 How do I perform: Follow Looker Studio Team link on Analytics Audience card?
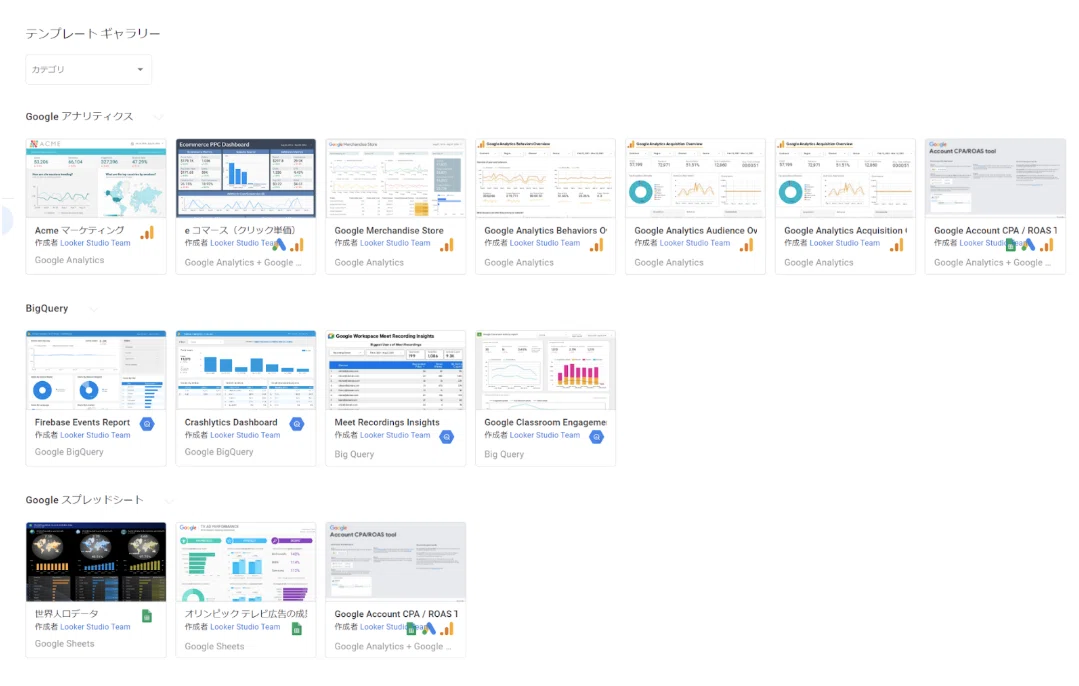point(695,243)
